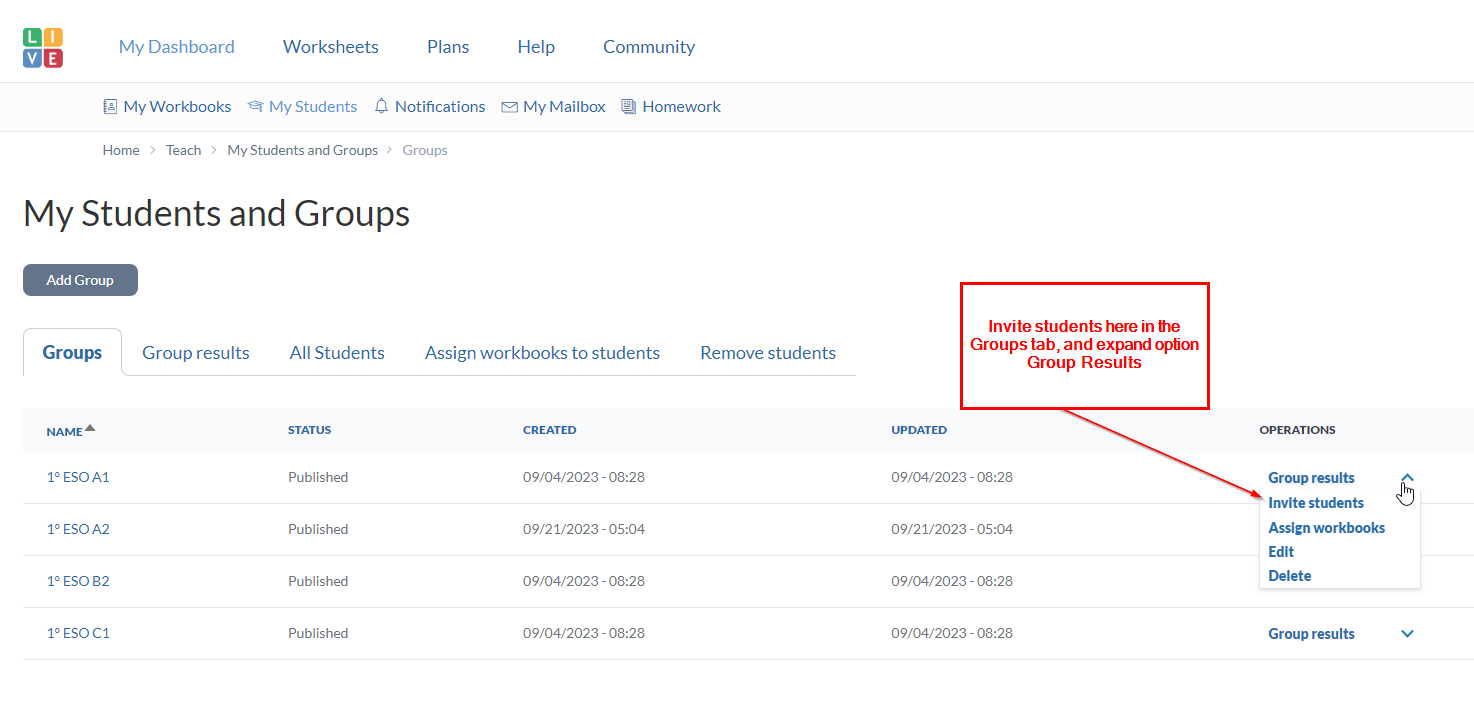Viewport: 1474px width, 714px height.
Task: Open the All Students tab
Action: (337, 353)
